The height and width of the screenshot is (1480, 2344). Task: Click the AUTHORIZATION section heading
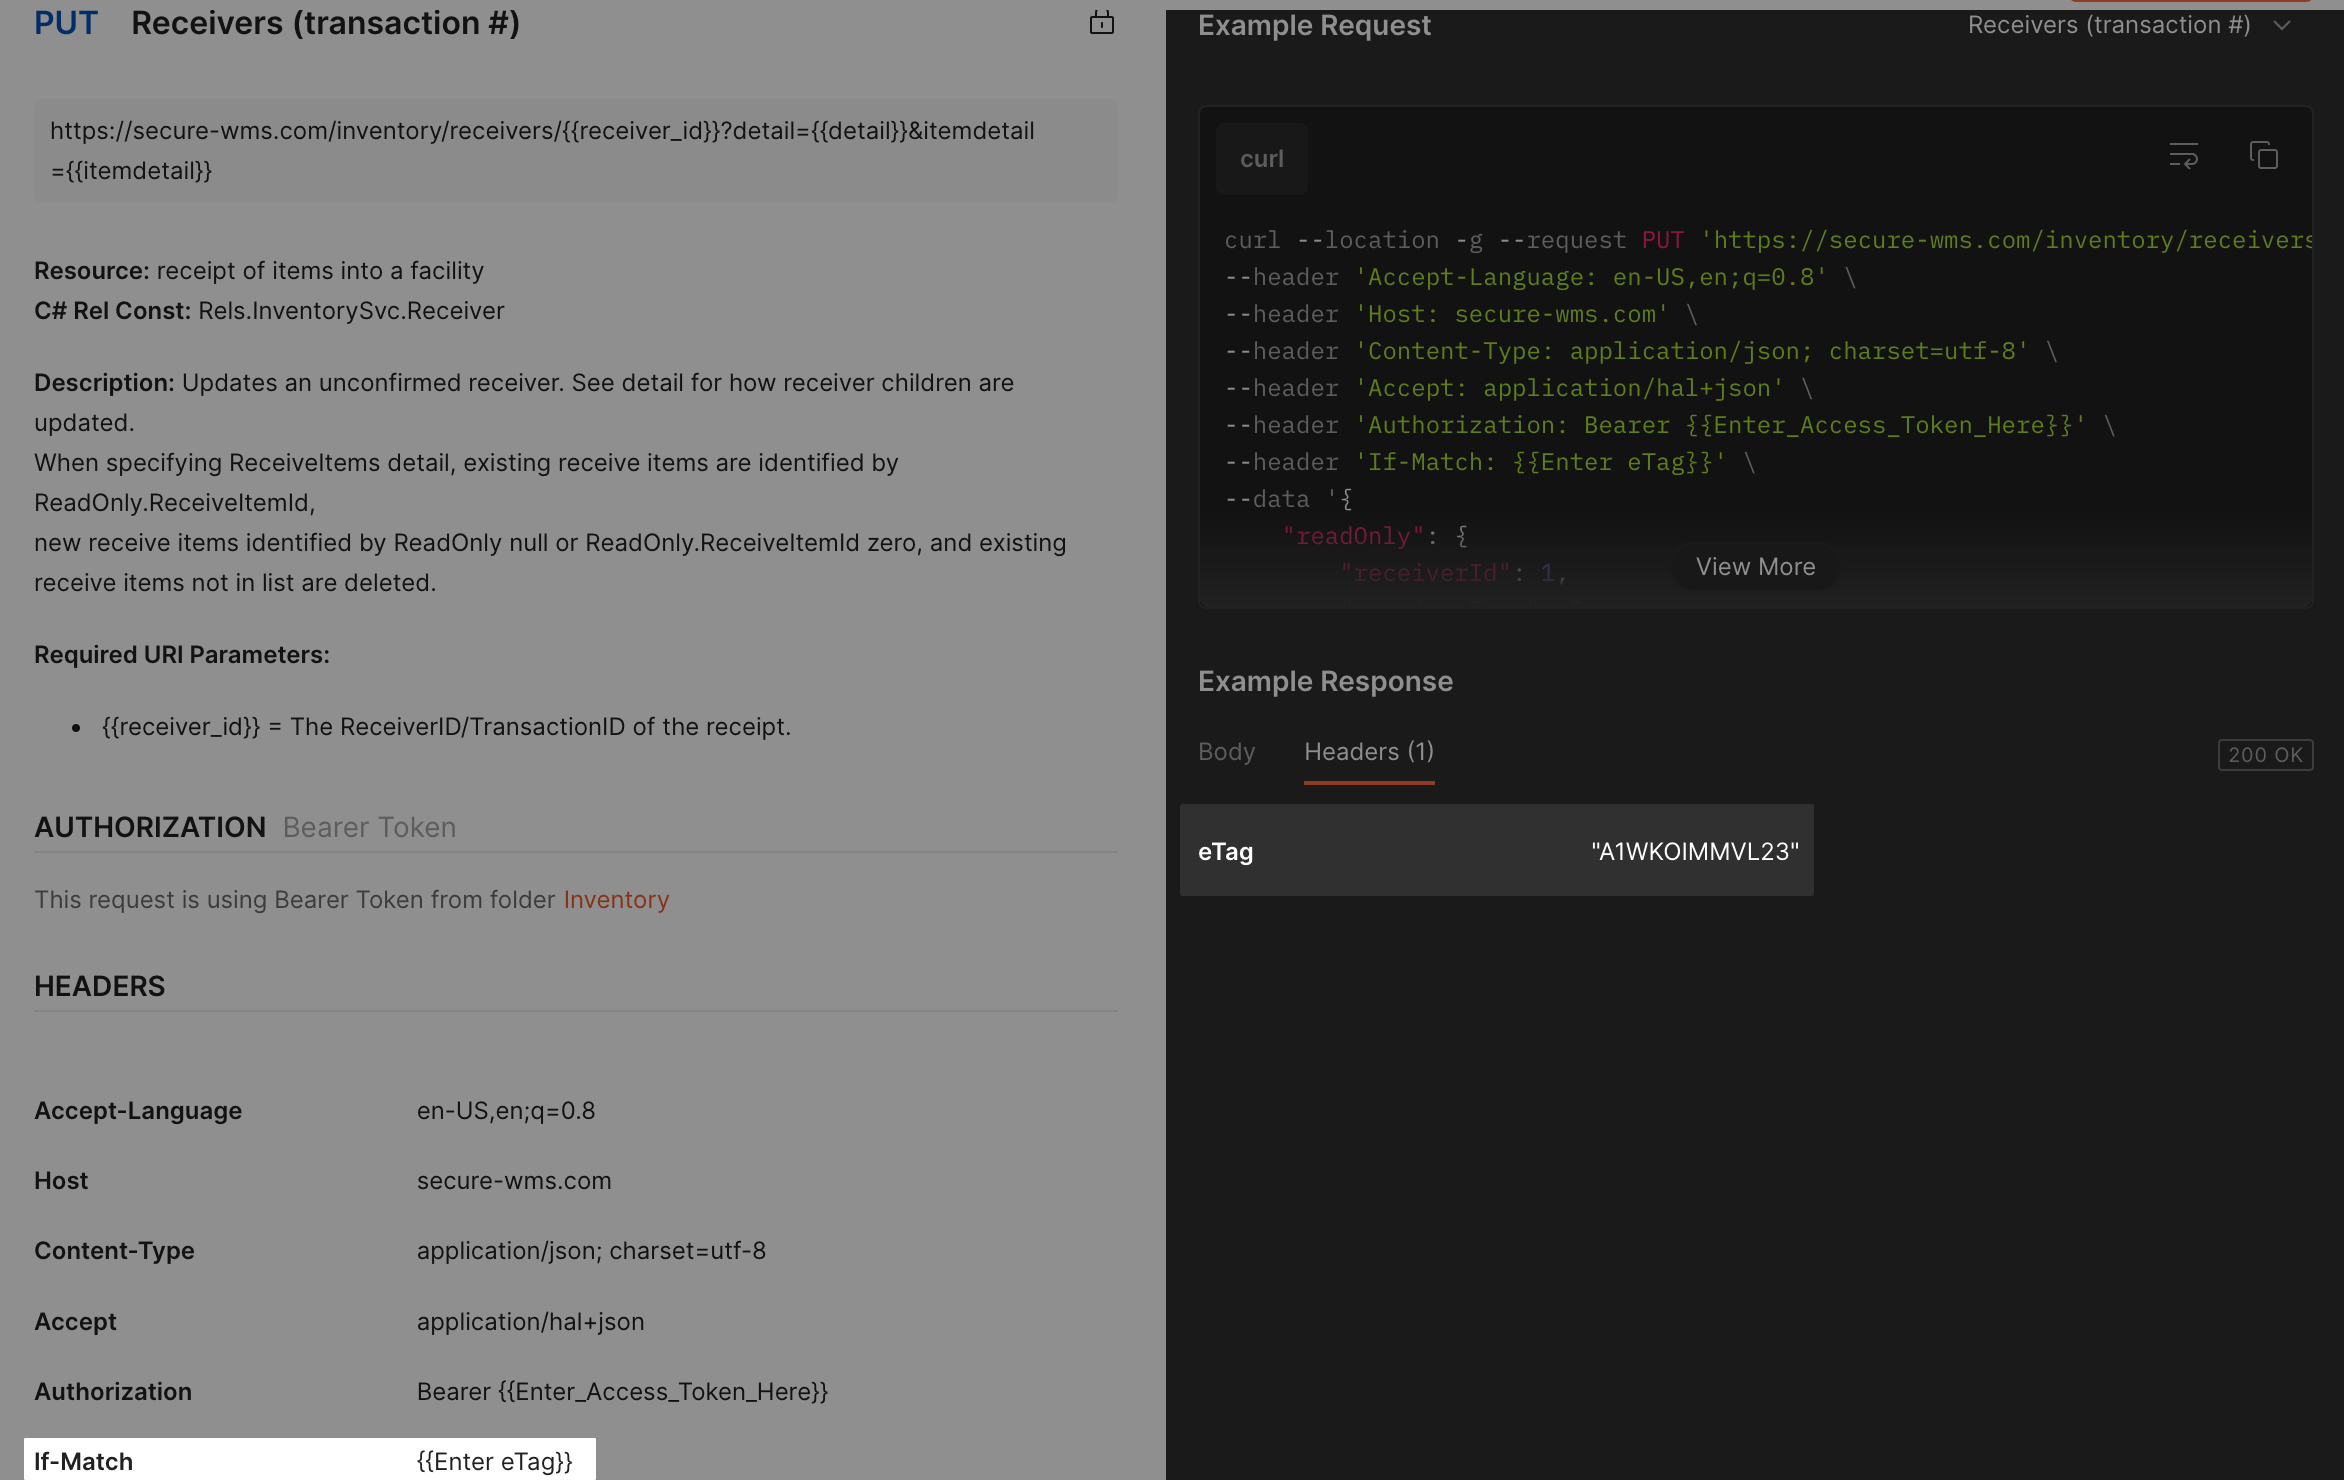point(150,827)
